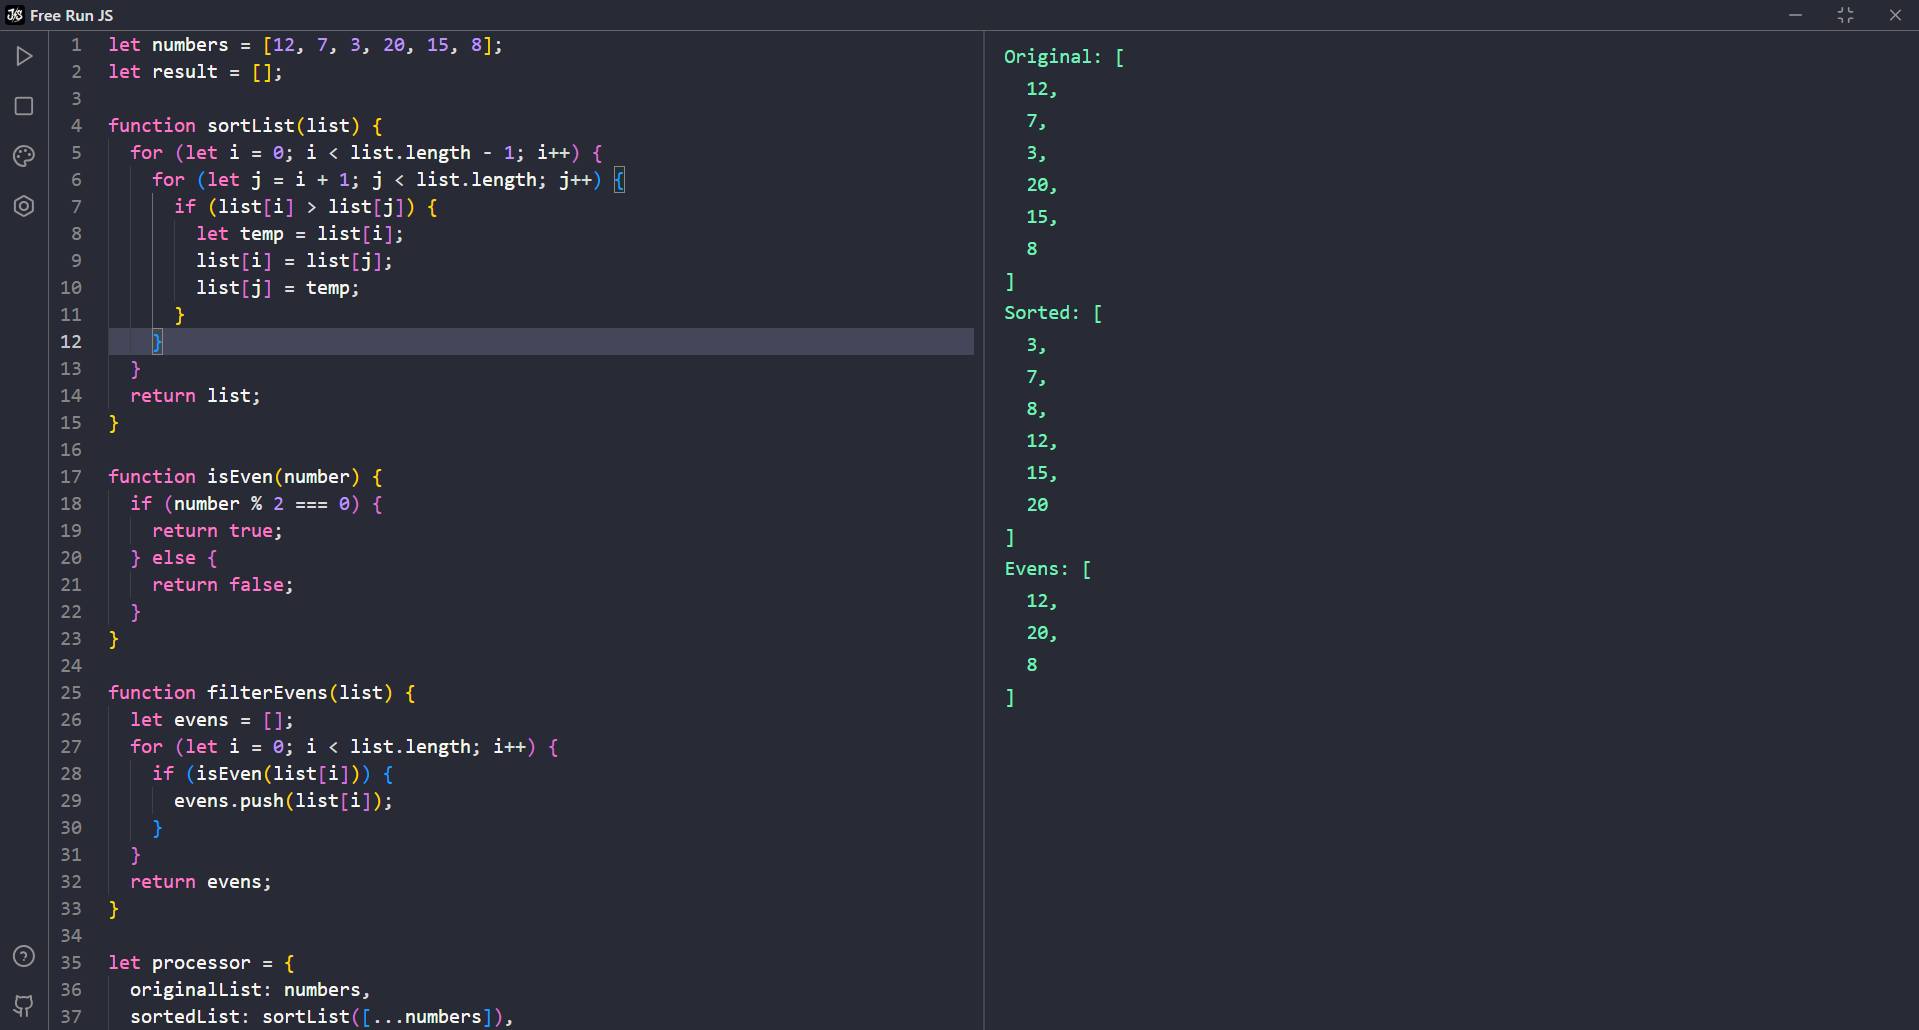This screenshot has height=1030, width=1919.
Task: Close the Free Run JS window
Action: pyautogui.click(x=1895, y=15)
